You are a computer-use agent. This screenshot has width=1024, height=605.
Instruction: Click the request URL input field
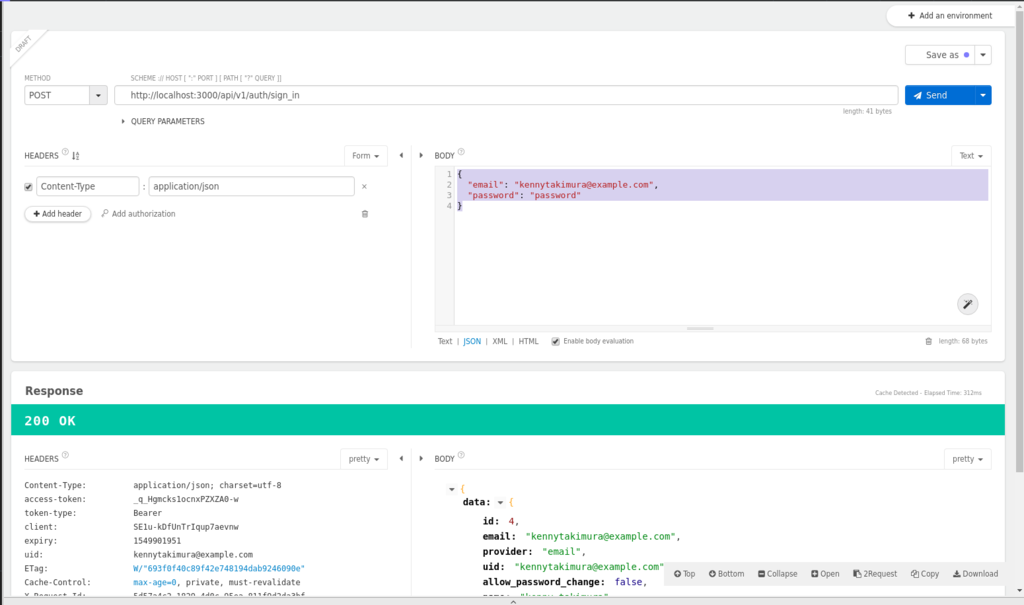click(x=506, y=95)
